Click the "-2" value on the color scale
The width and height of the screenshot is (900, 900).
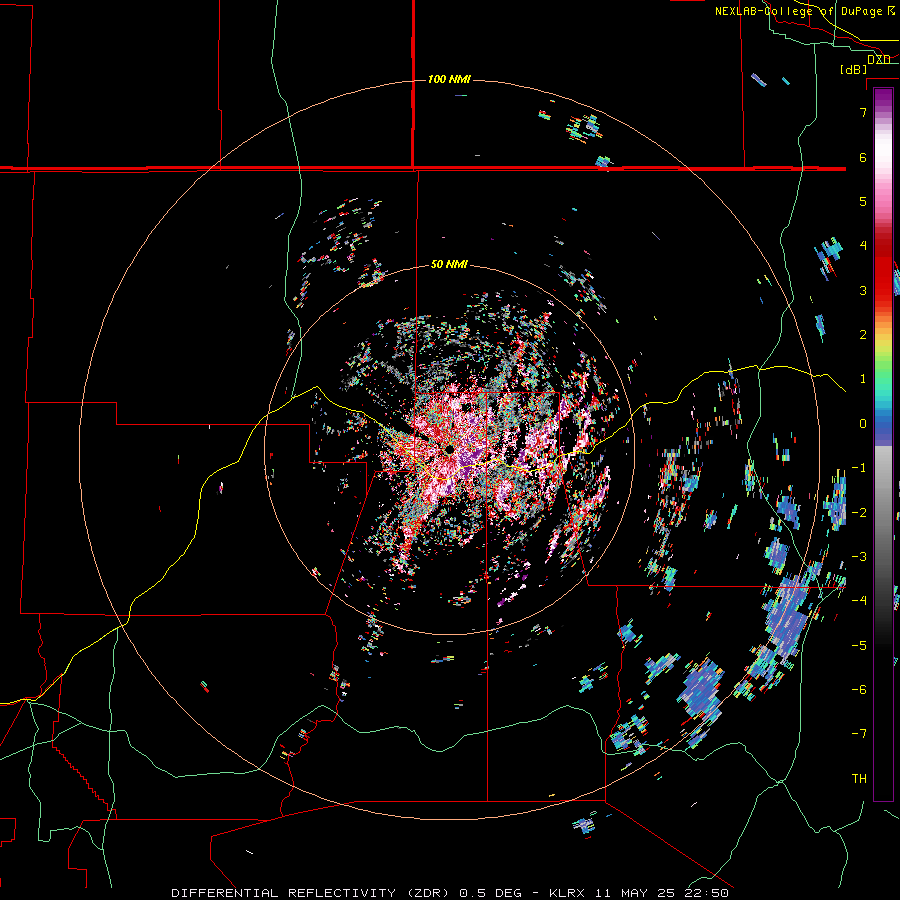pyautogui.click(x=859, y=513)
